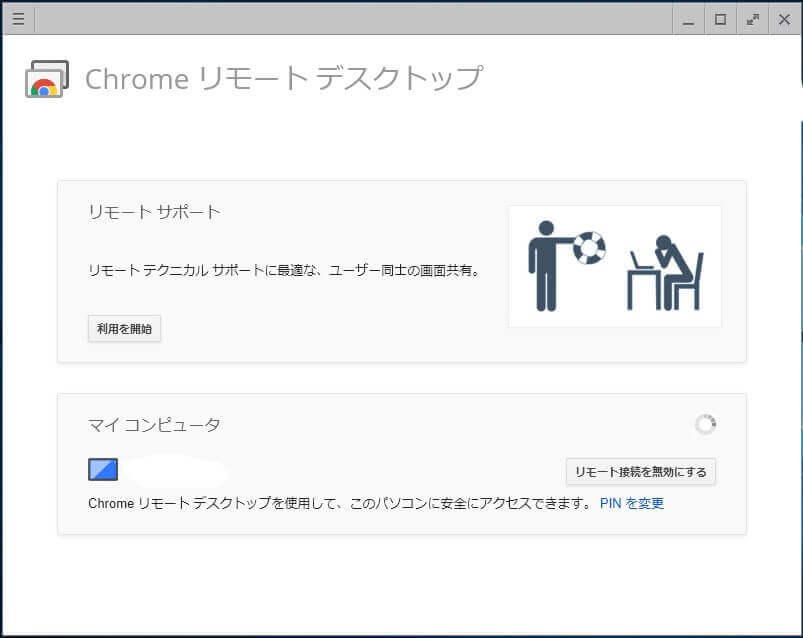This screenshot has width=803, height=638.
Task: Close the Chrome Remote Desktop window
Action: click(x=784, y=19)
